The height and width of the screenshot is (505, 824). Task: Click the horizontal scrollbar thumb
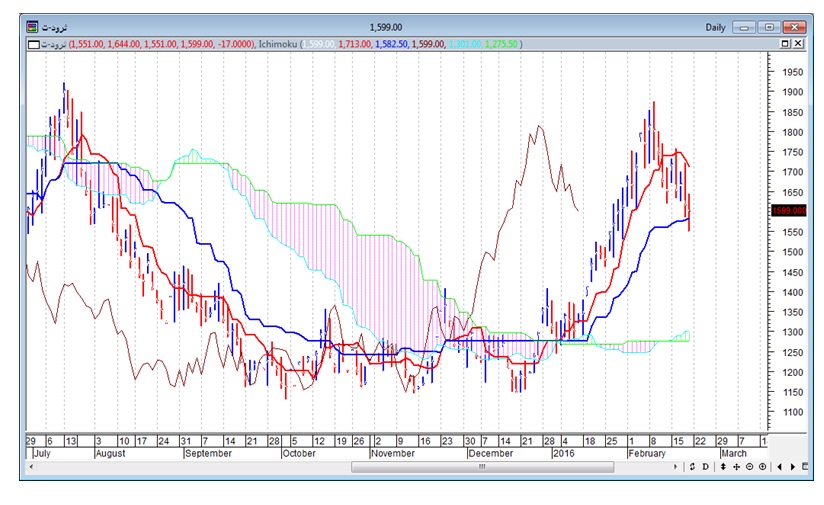pyautogui.click(x=482, y=467)
